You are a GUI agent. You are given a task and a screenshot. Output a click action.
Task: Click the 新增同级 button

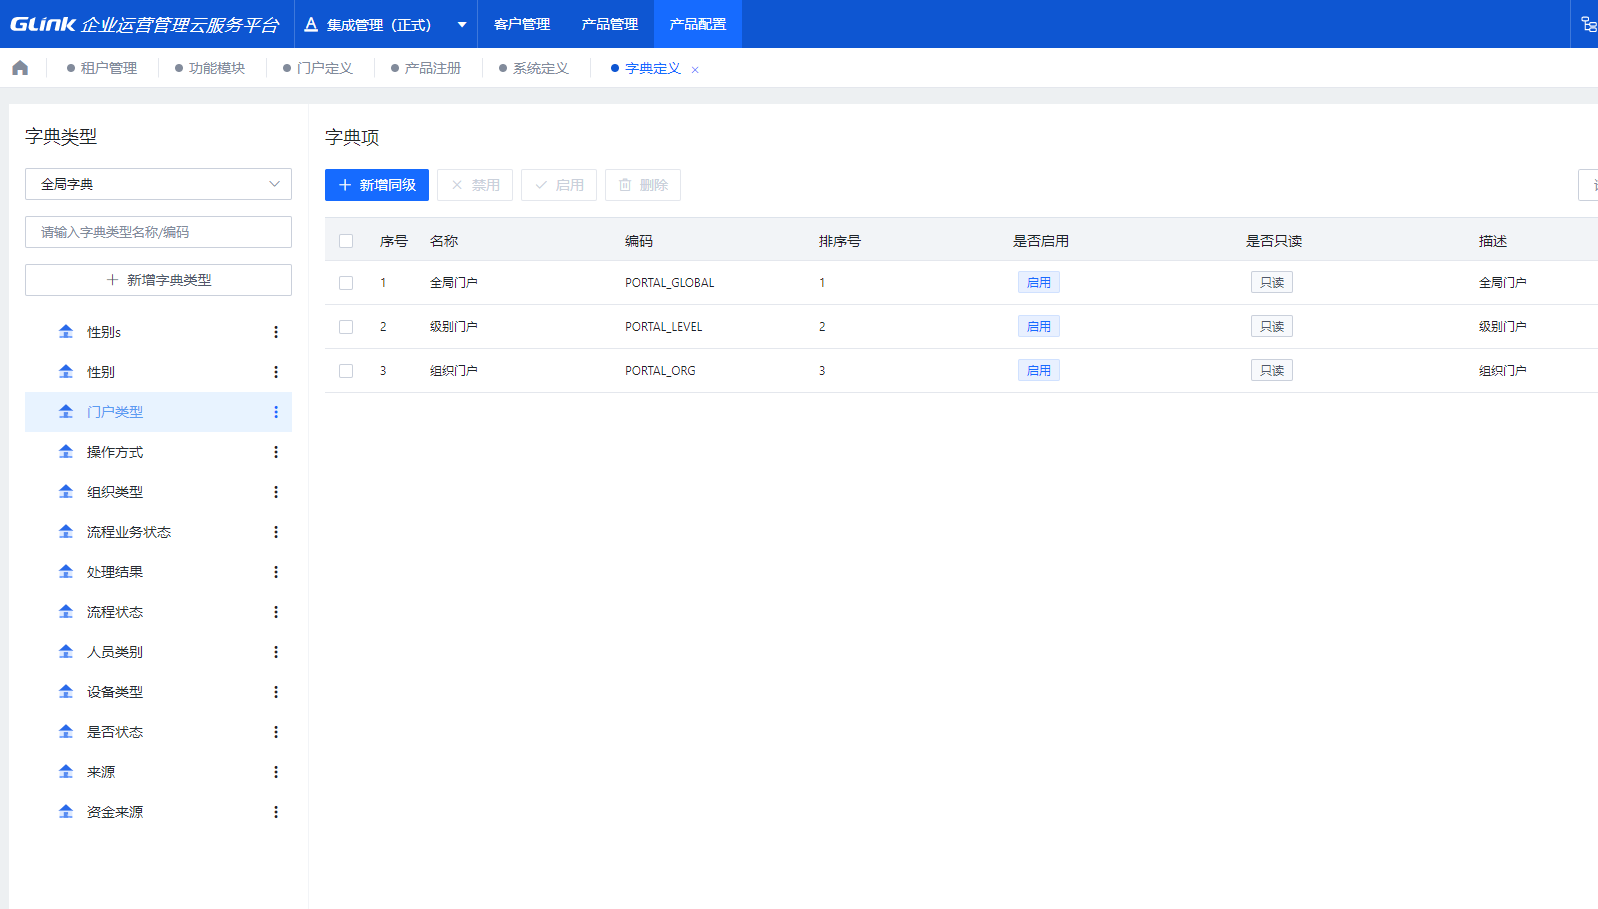[x=377, y=185]
